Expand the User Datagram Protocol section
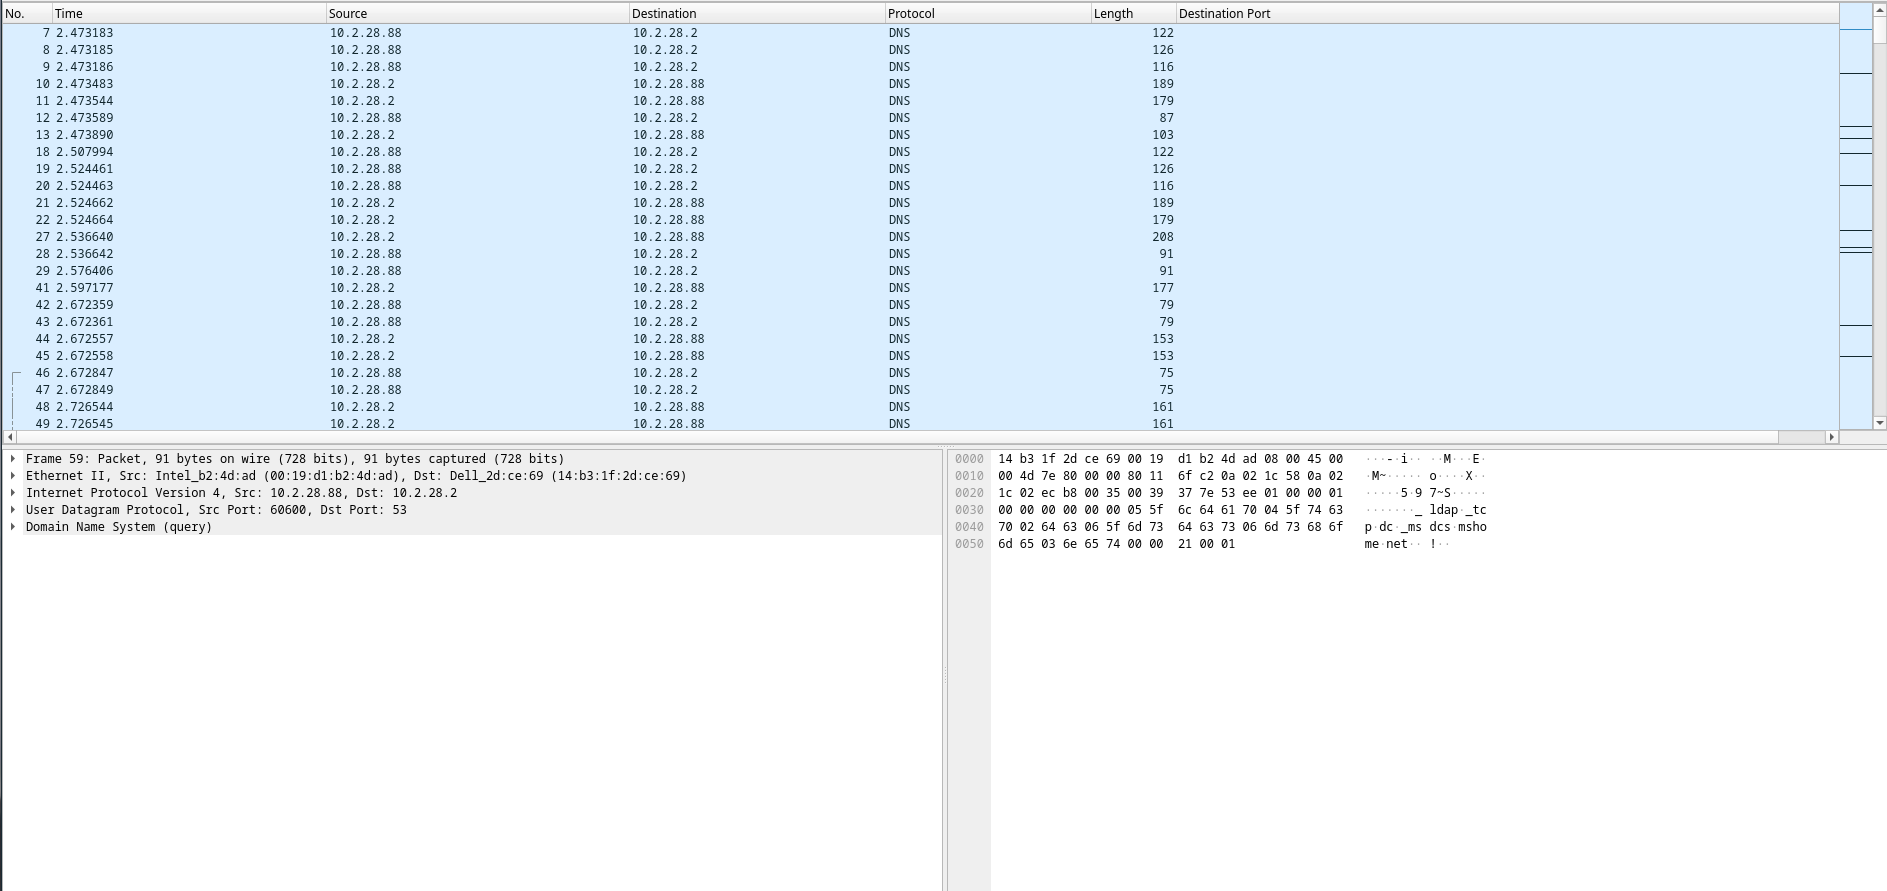 13,510
